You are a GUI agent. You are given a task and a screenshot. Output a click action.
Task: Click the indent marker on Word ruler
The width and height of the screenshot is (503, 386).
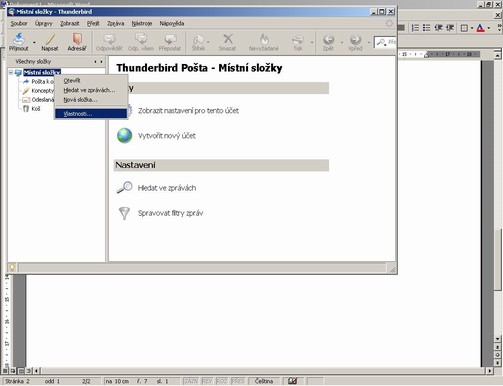pyautogui.click(x=426, y=54)
